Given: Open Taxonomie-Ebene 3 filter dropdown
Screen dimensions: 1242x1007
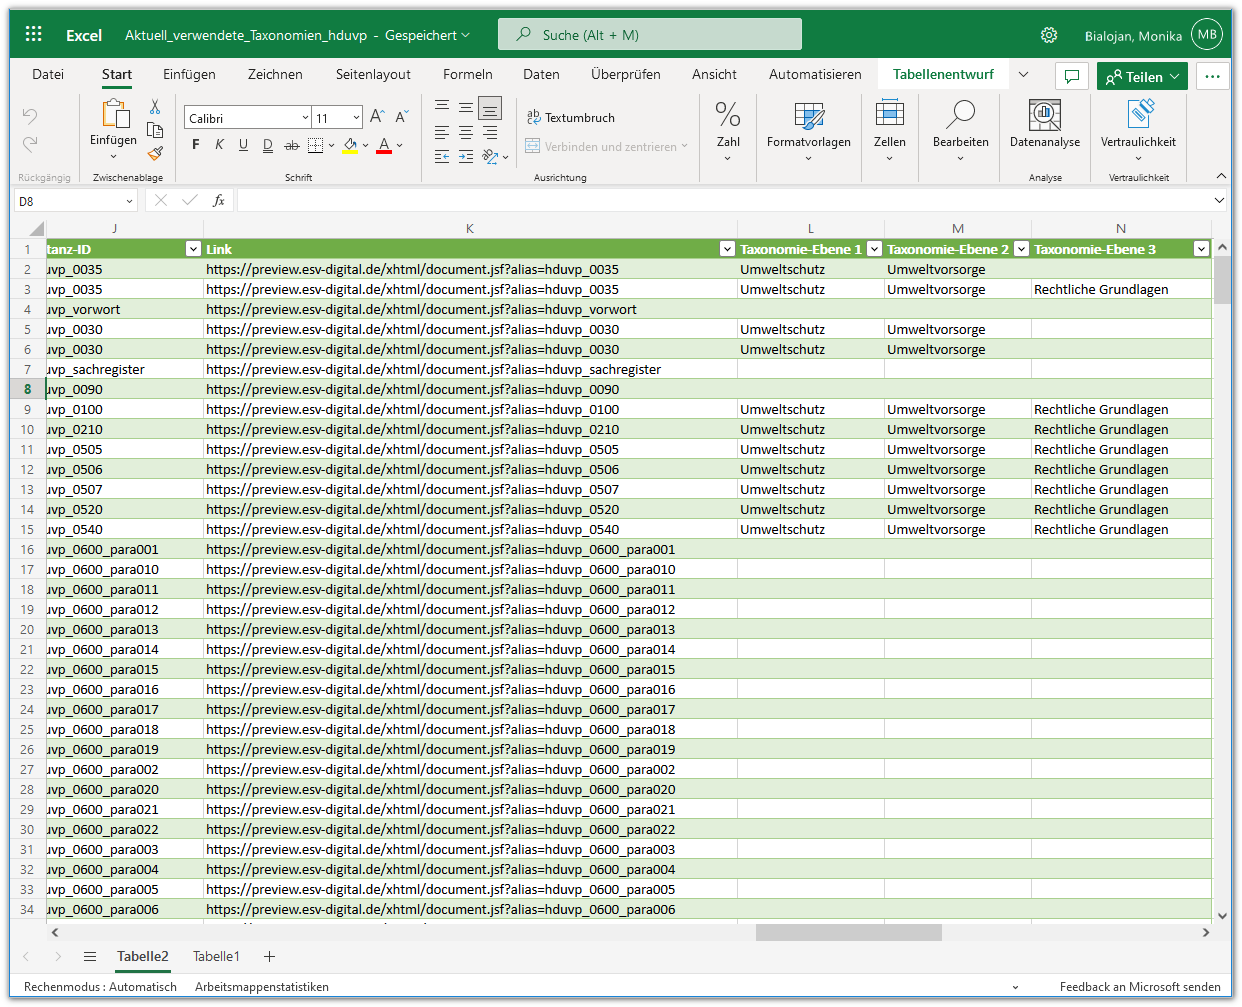Looking at the screenshot, I should 1201,249.
